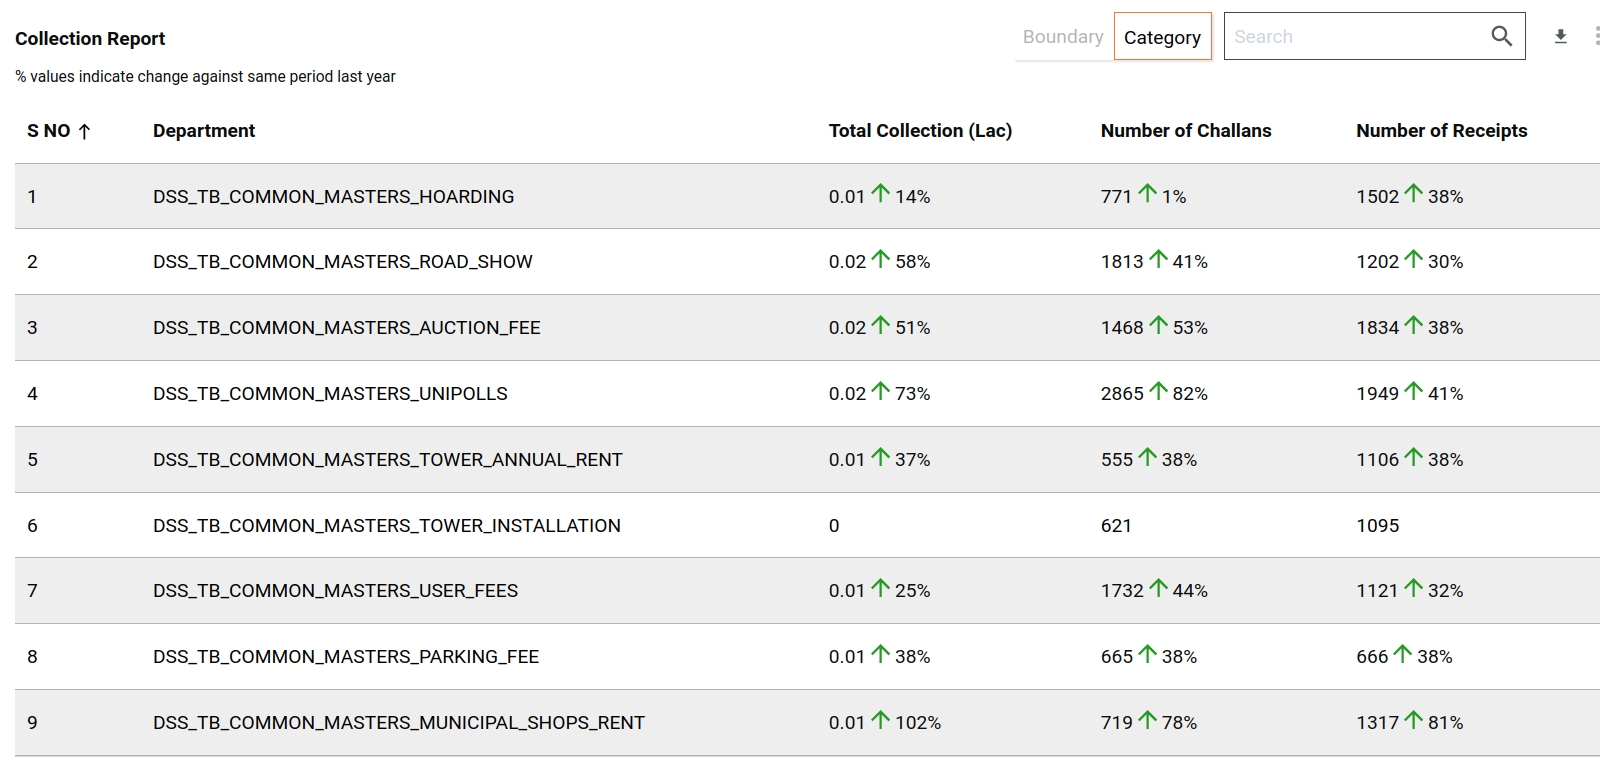
Task: Sort by Total Collection (Lac) header
Action: (x=920, y=131)
